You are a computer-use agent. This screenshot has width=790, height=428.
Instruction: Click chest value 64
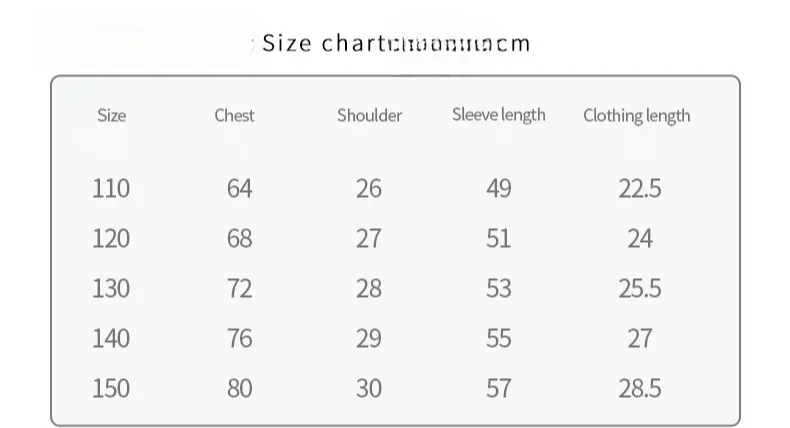(x=239, y=189)
